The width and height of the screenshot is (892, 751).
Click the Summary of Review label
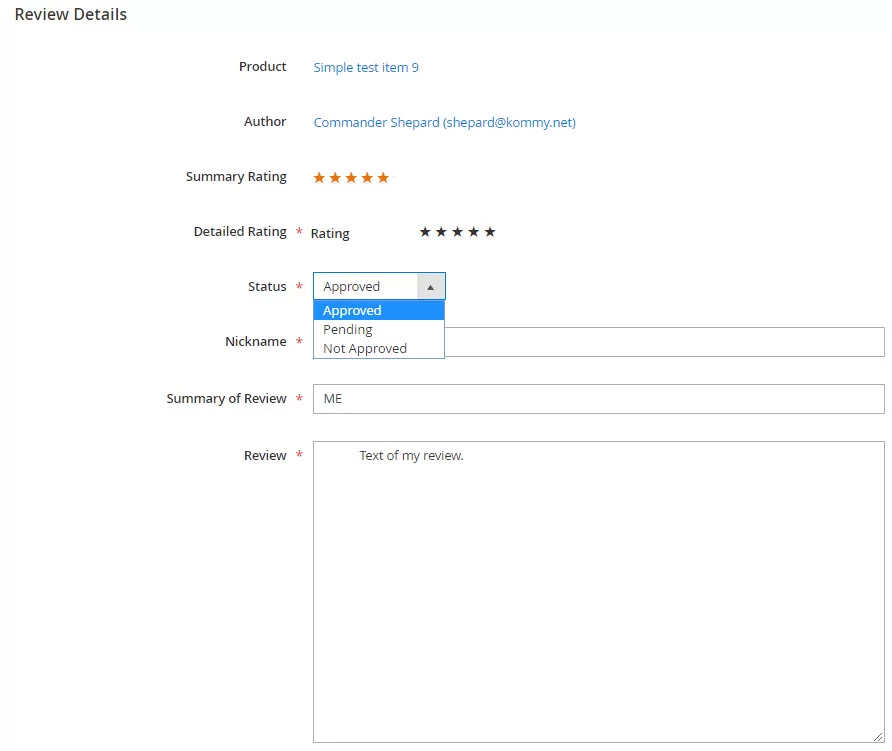click(226, 399)
